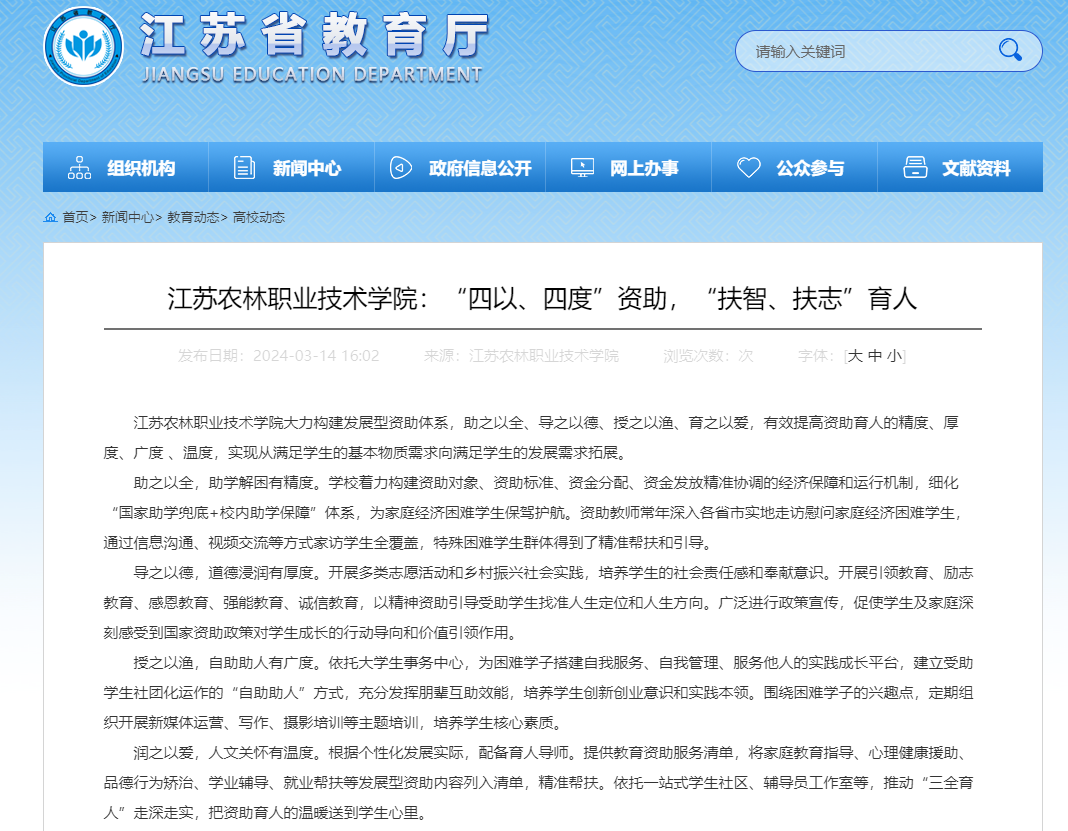This screenshot has height=831, width=1068.
Task: Click the 新闻中心 document icon
Action: coord(244,168)
